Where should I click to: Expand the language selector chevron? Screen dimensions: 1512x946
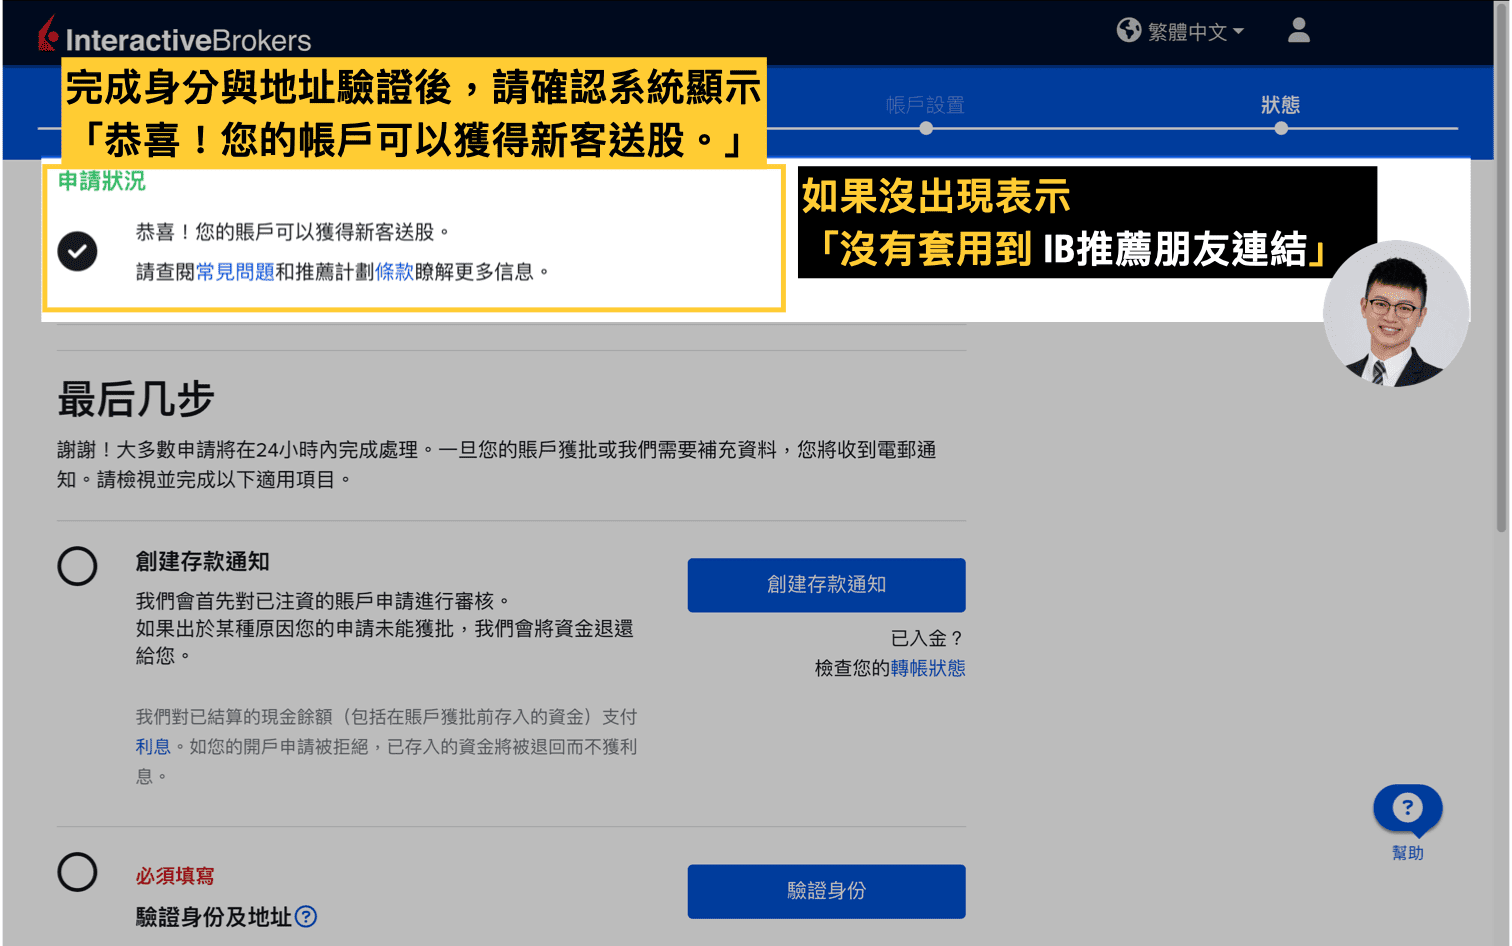(1240, 31)
